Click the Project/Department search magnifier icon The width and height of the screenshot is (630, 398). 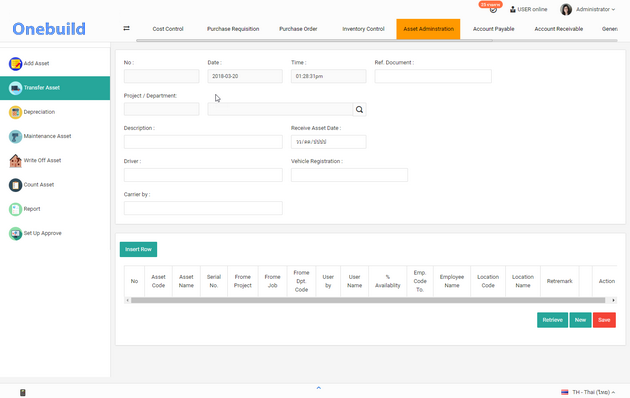click(359, 109)
